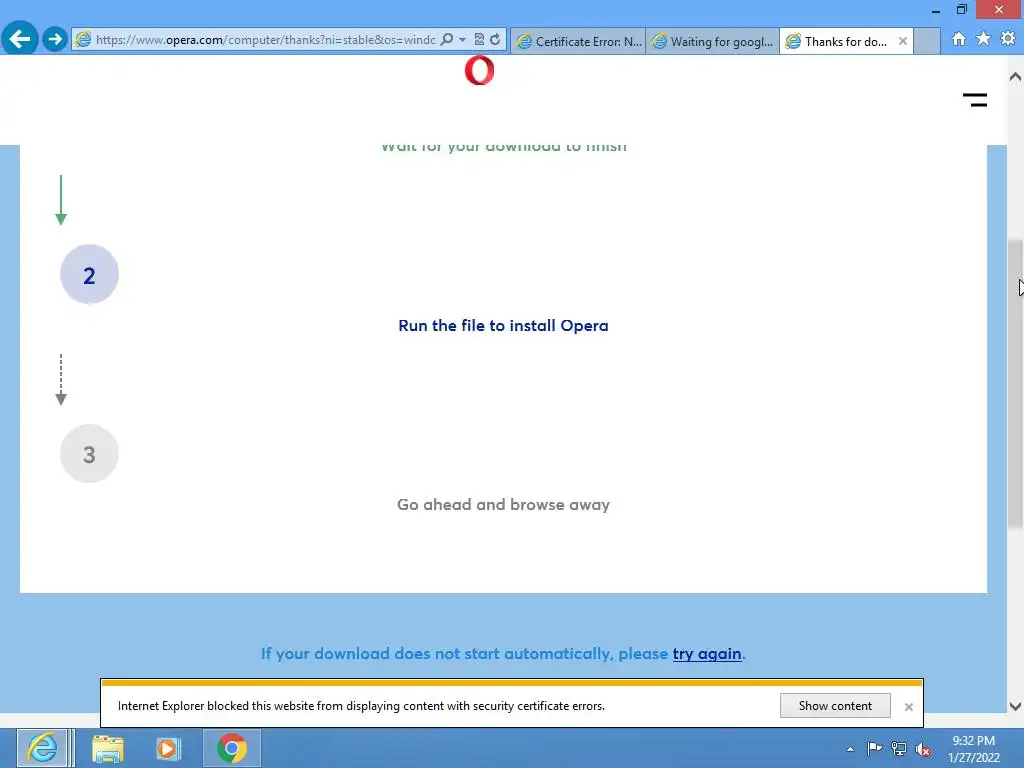Image resolution: width=1024 pixels, height=768 pixels.
Task: Close the Thanks for do... tab
Action: point(903,41)
